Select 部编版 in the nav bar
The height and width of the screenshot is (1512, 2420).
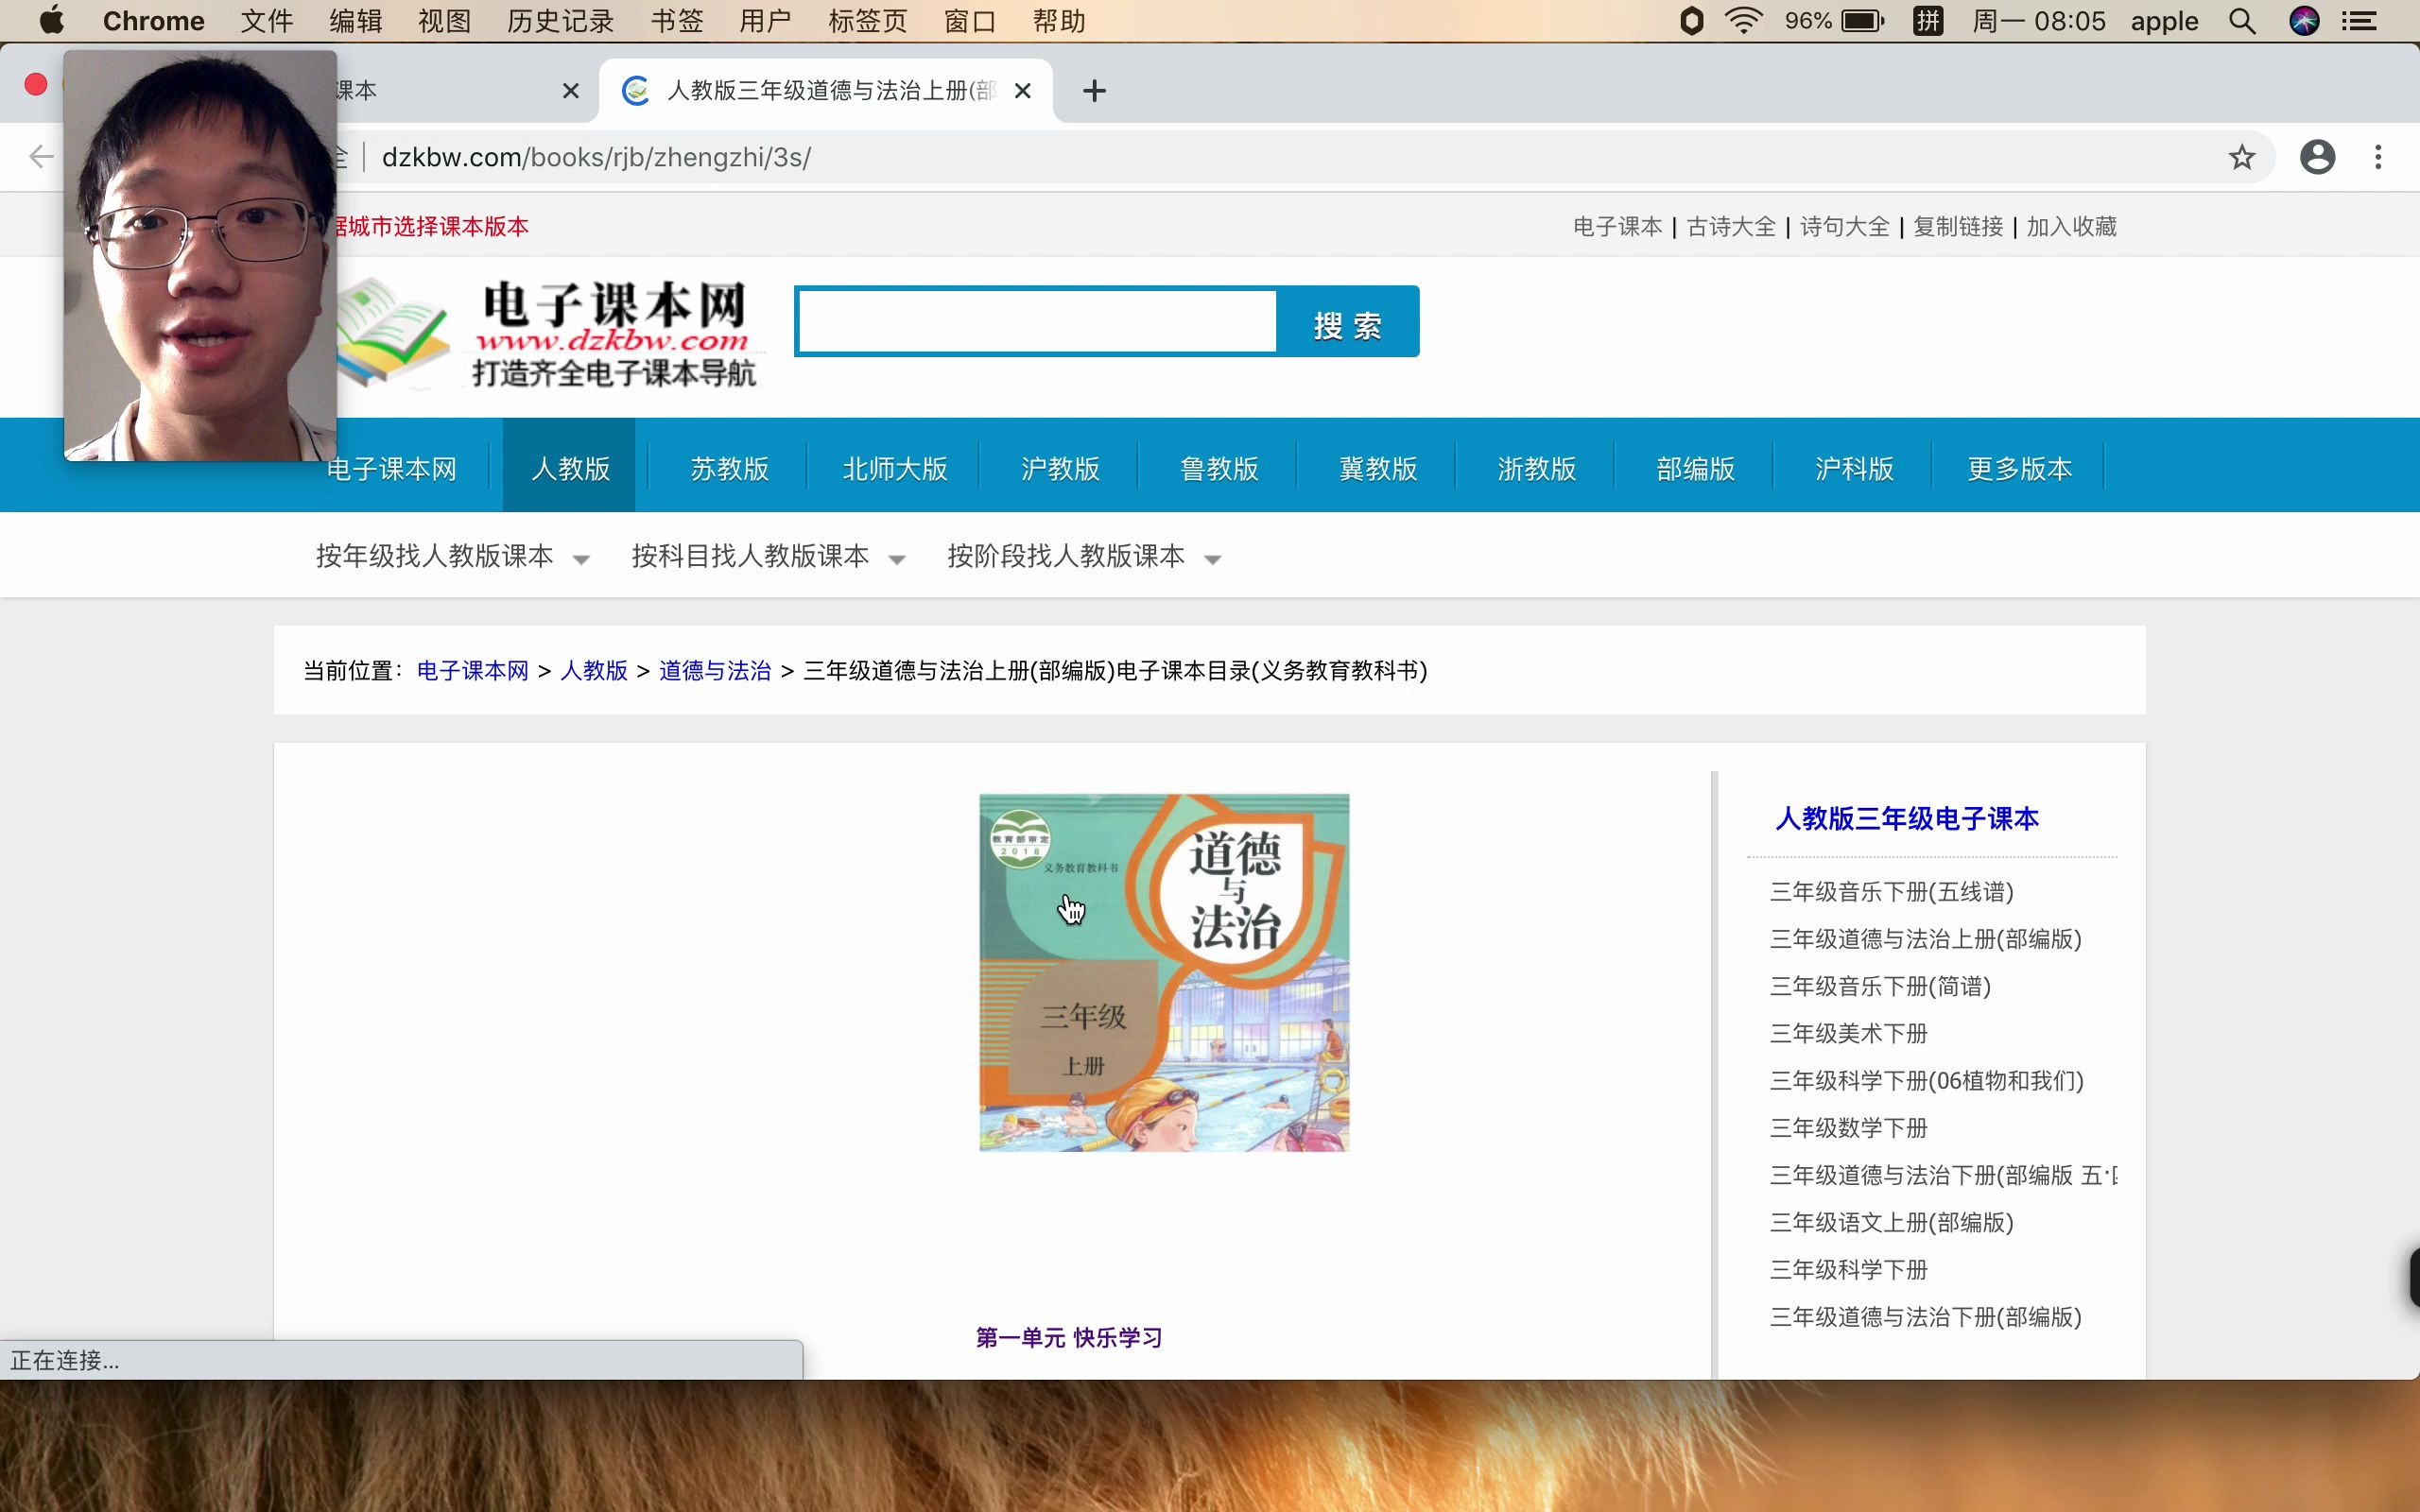point(1695,468)
